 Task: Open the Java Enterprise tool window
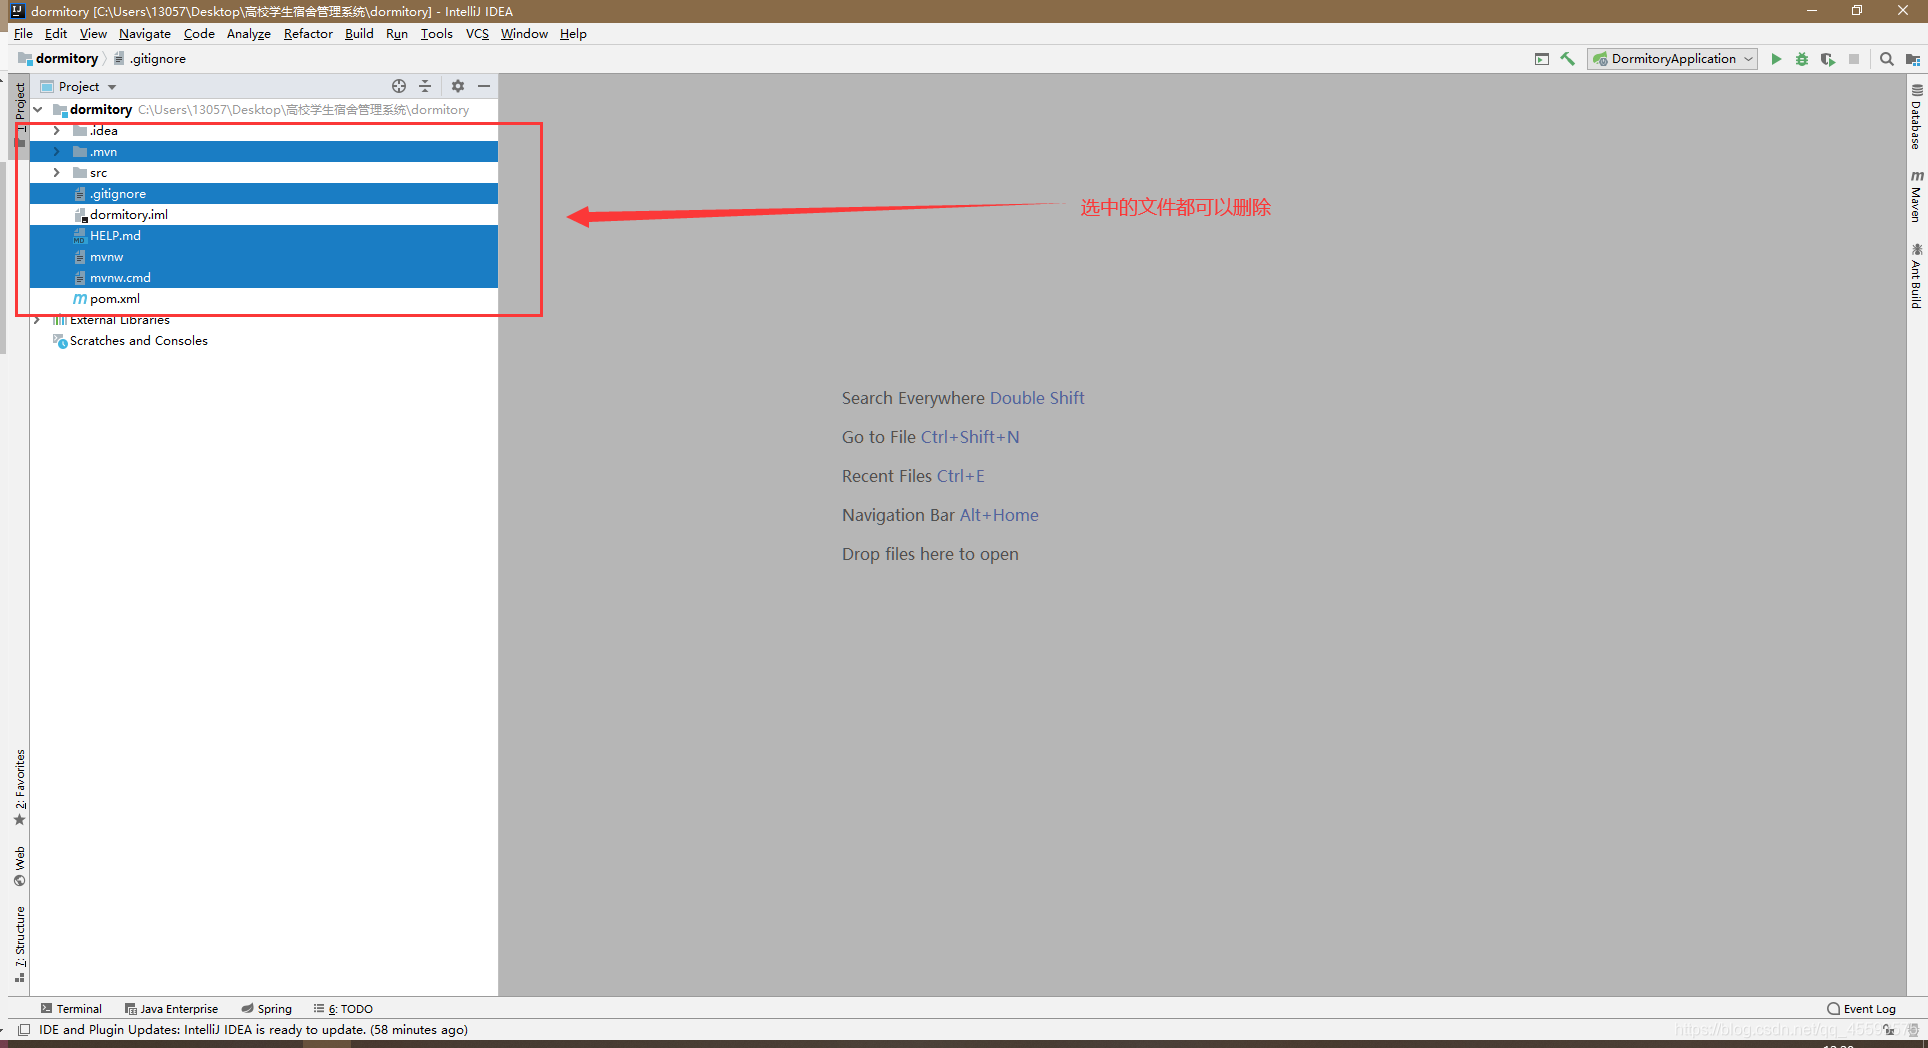tap(171, 1008)
